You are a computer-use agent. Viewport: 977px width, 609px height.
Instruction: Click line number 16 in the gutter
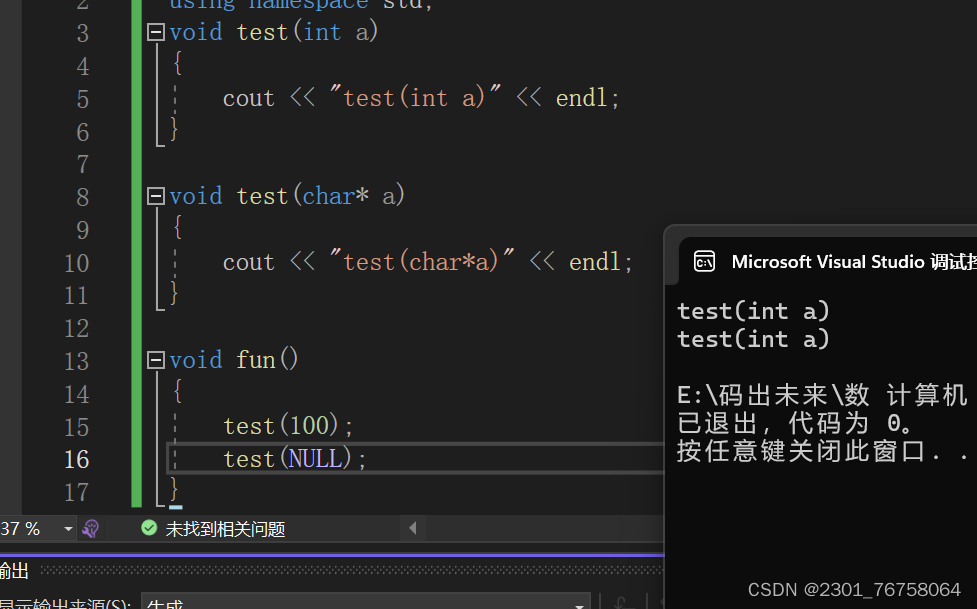pyautogui.click(x=77, y=460)
